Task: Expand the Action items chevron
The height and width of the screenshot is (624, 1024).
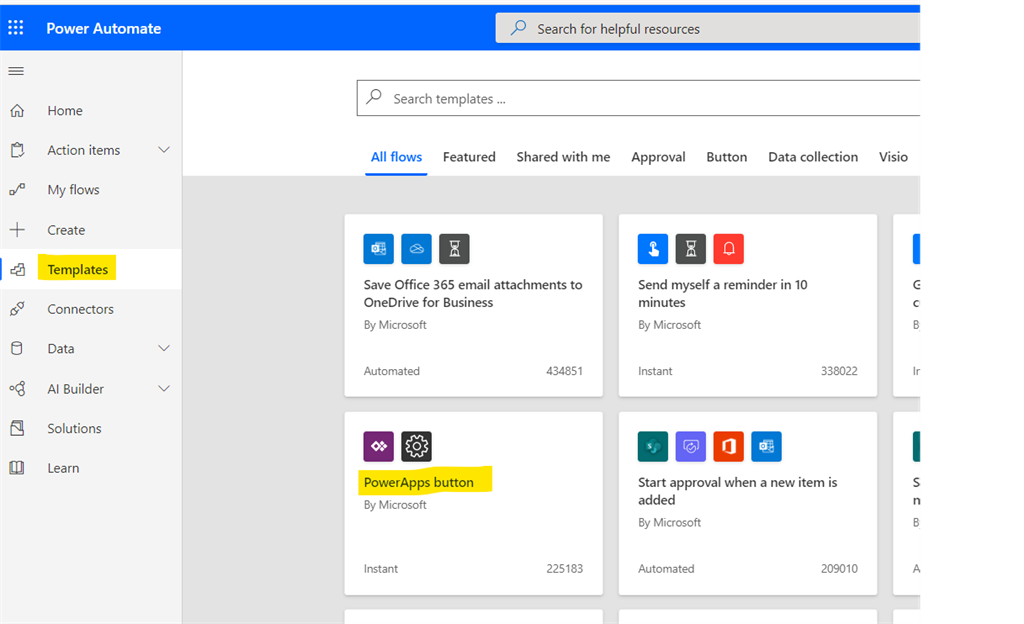Action: [x=164, y=150]
